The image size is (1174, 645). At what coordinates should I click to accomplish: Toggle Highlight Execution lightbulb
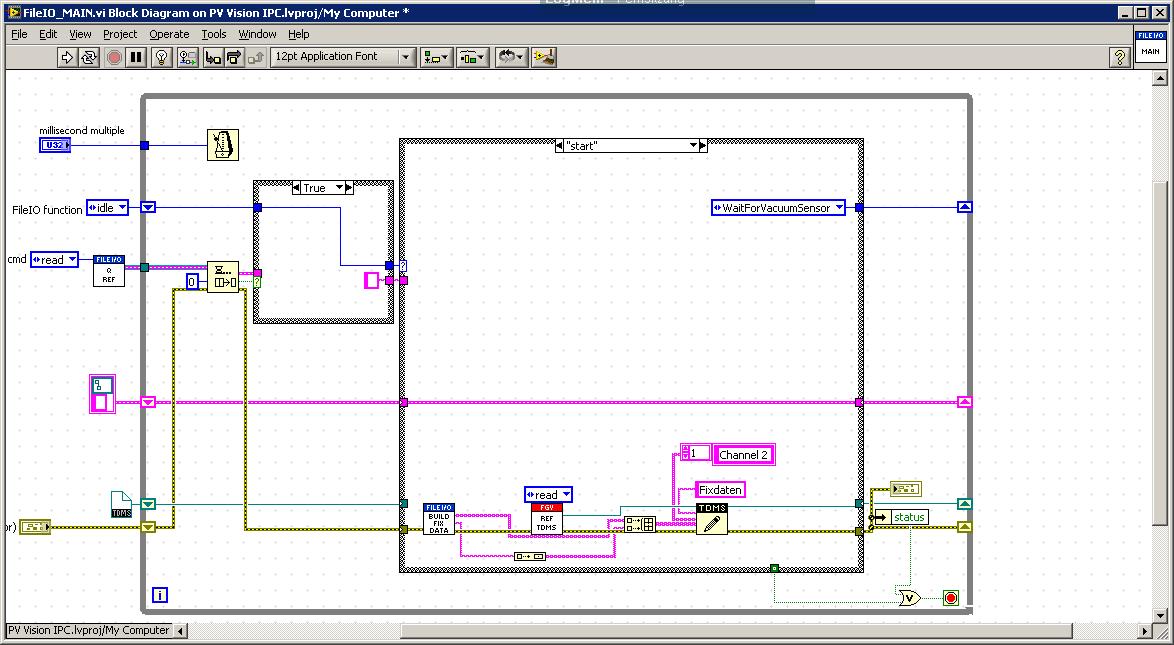coord(162,57)
